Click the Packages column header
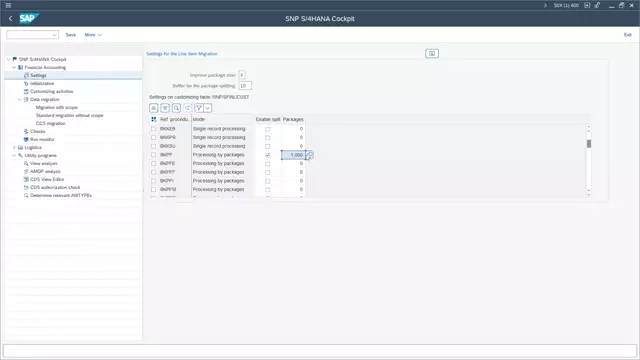The width and height of the screenshot is (640, 360). click(x=293, y=119)
